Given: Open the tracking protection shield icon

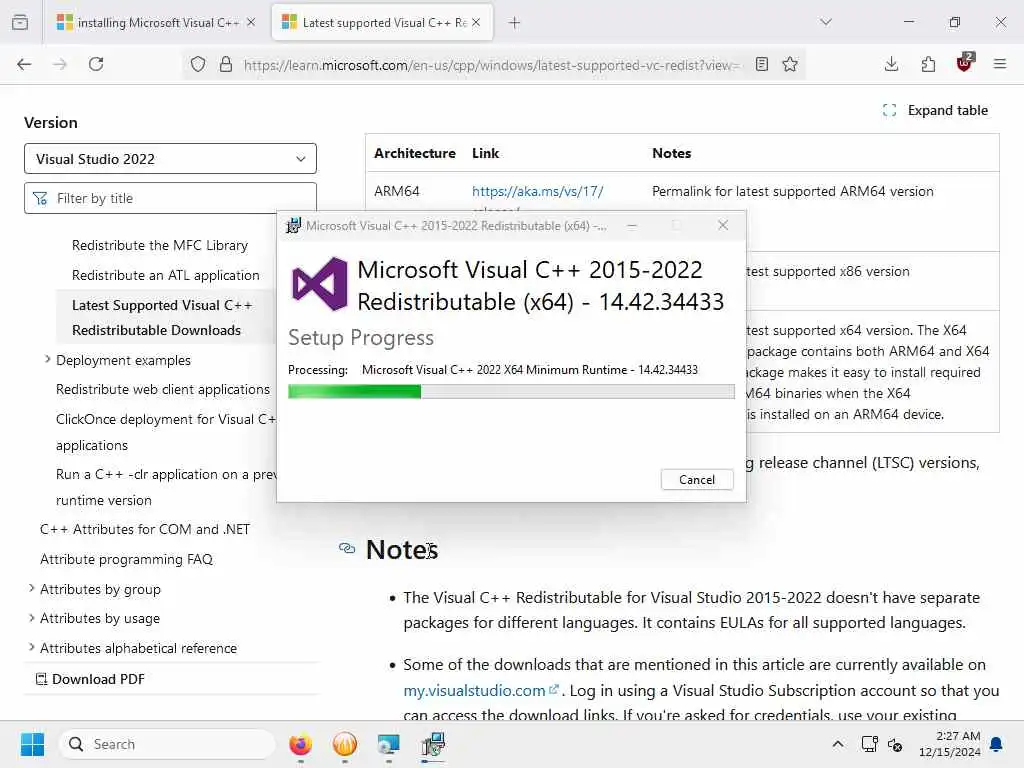Looking at the screenshot, I should coord(198,64).
